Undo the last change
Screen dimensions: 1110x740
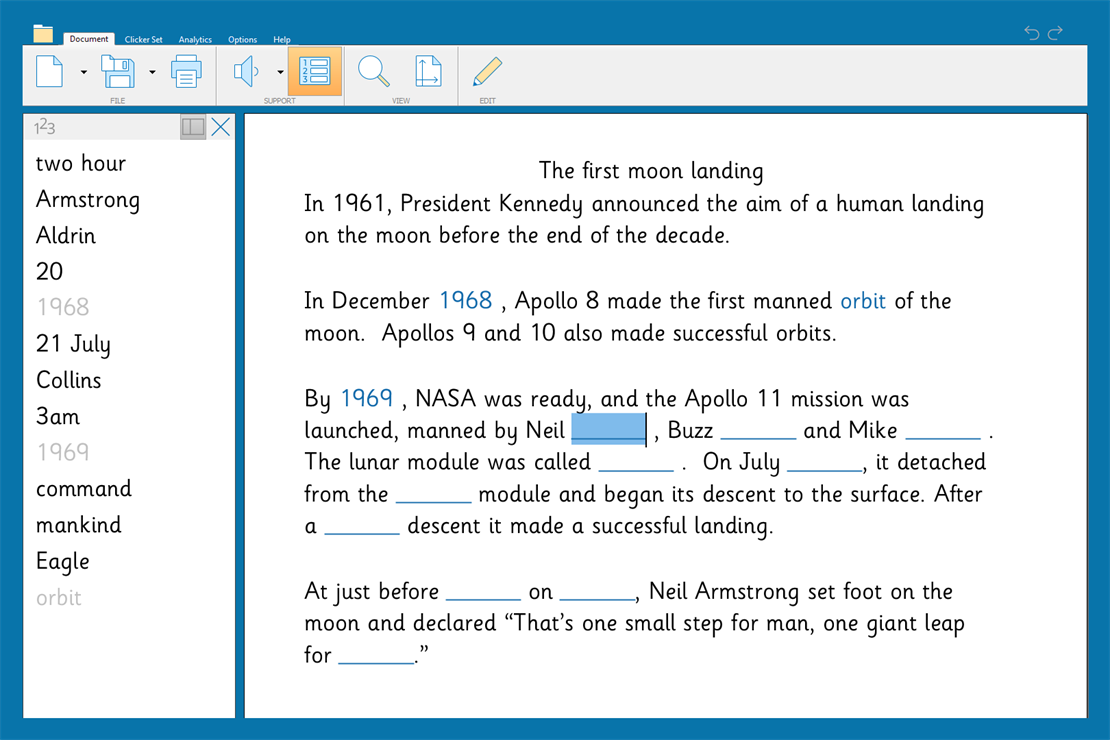pos(1031,32)
